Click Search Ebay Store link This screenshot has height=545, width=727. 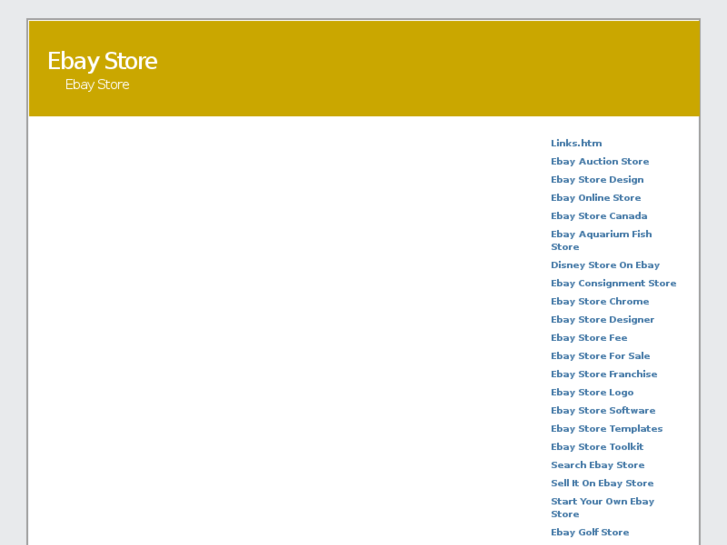(x=598, y=465)
